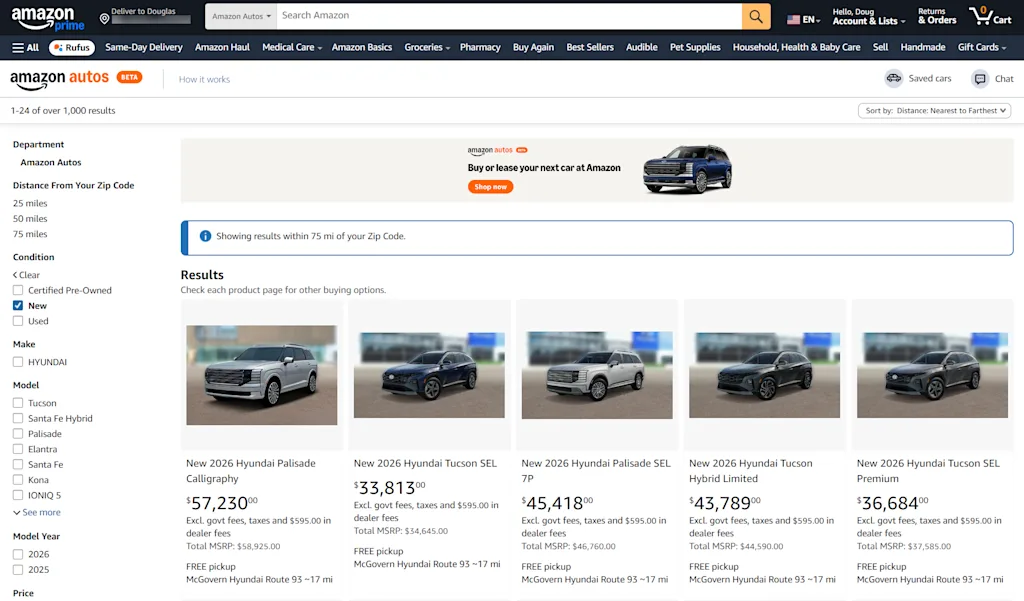Open the Sort by dropdown
Viewport: 1024px width, 601px height.
click(x=934, y=110)
